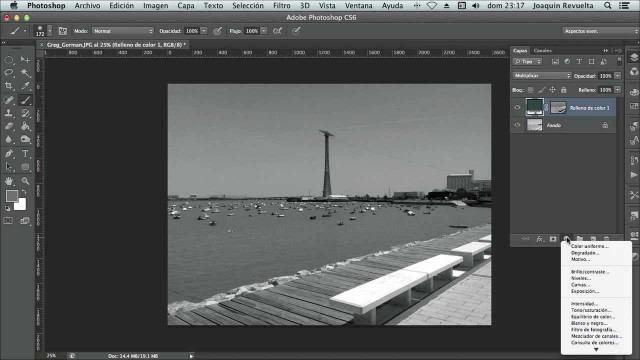Filter layers by adjustment layers
Image resolution: width=640 pixels, height=360 pixels.
pos(567,62)
